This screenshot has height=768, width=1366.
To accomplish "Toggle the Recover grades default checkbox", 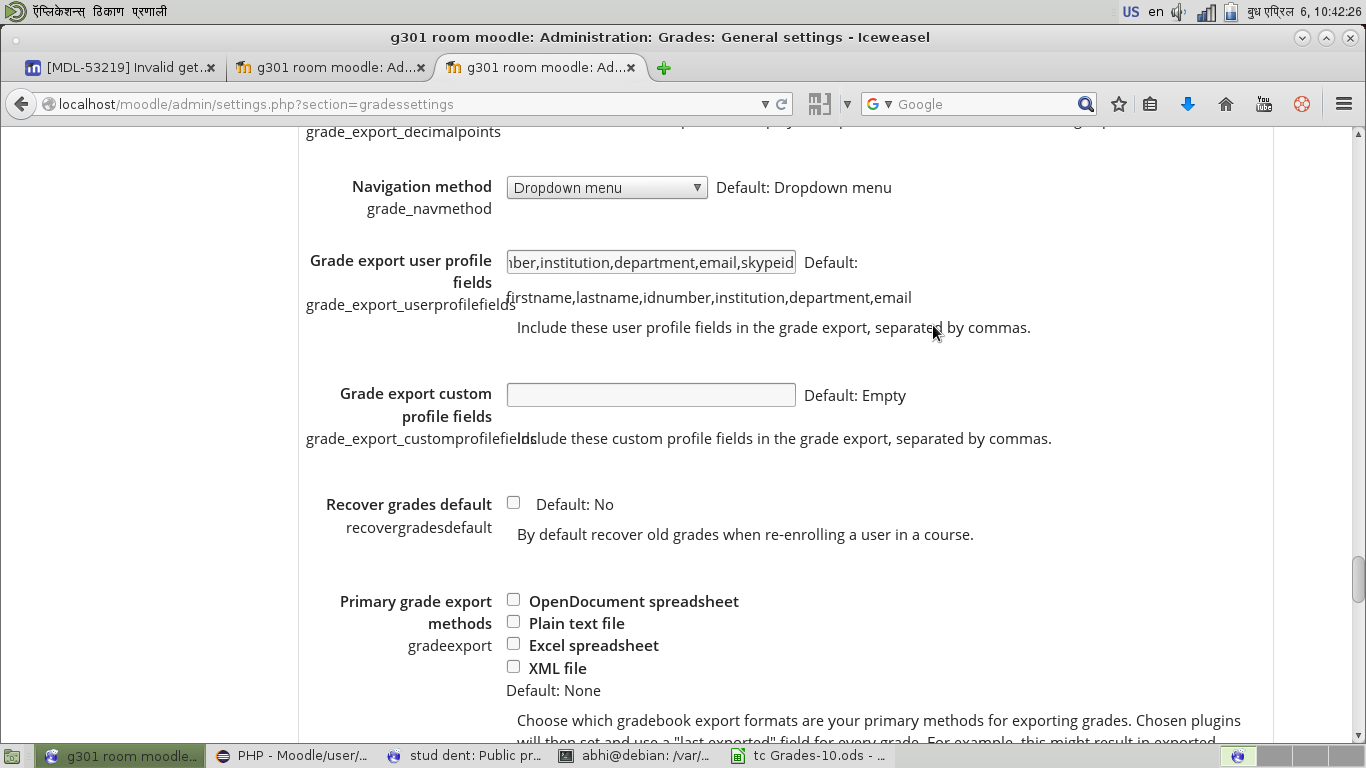I will 513,503.
